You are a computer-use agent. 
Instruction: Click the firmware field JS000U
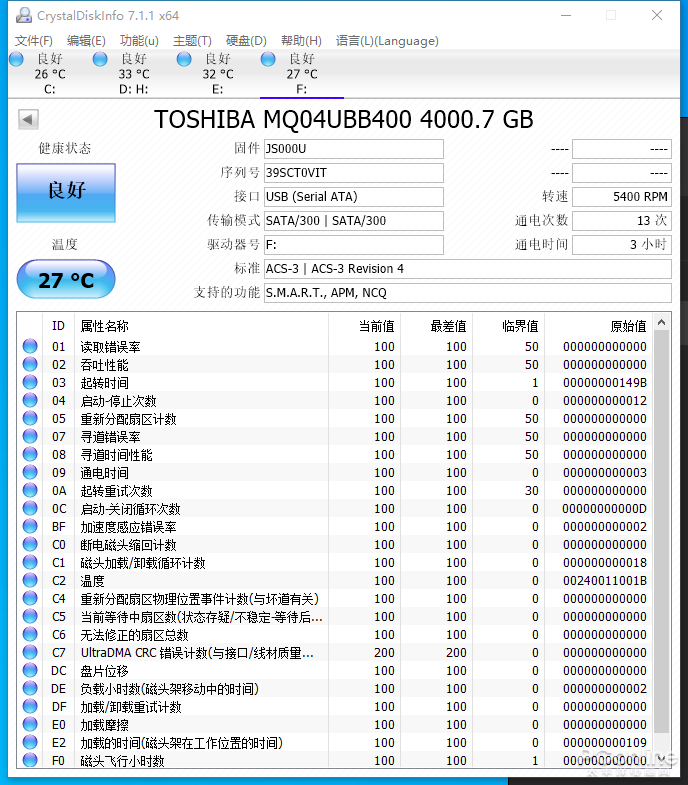click(x=354, y=149)
